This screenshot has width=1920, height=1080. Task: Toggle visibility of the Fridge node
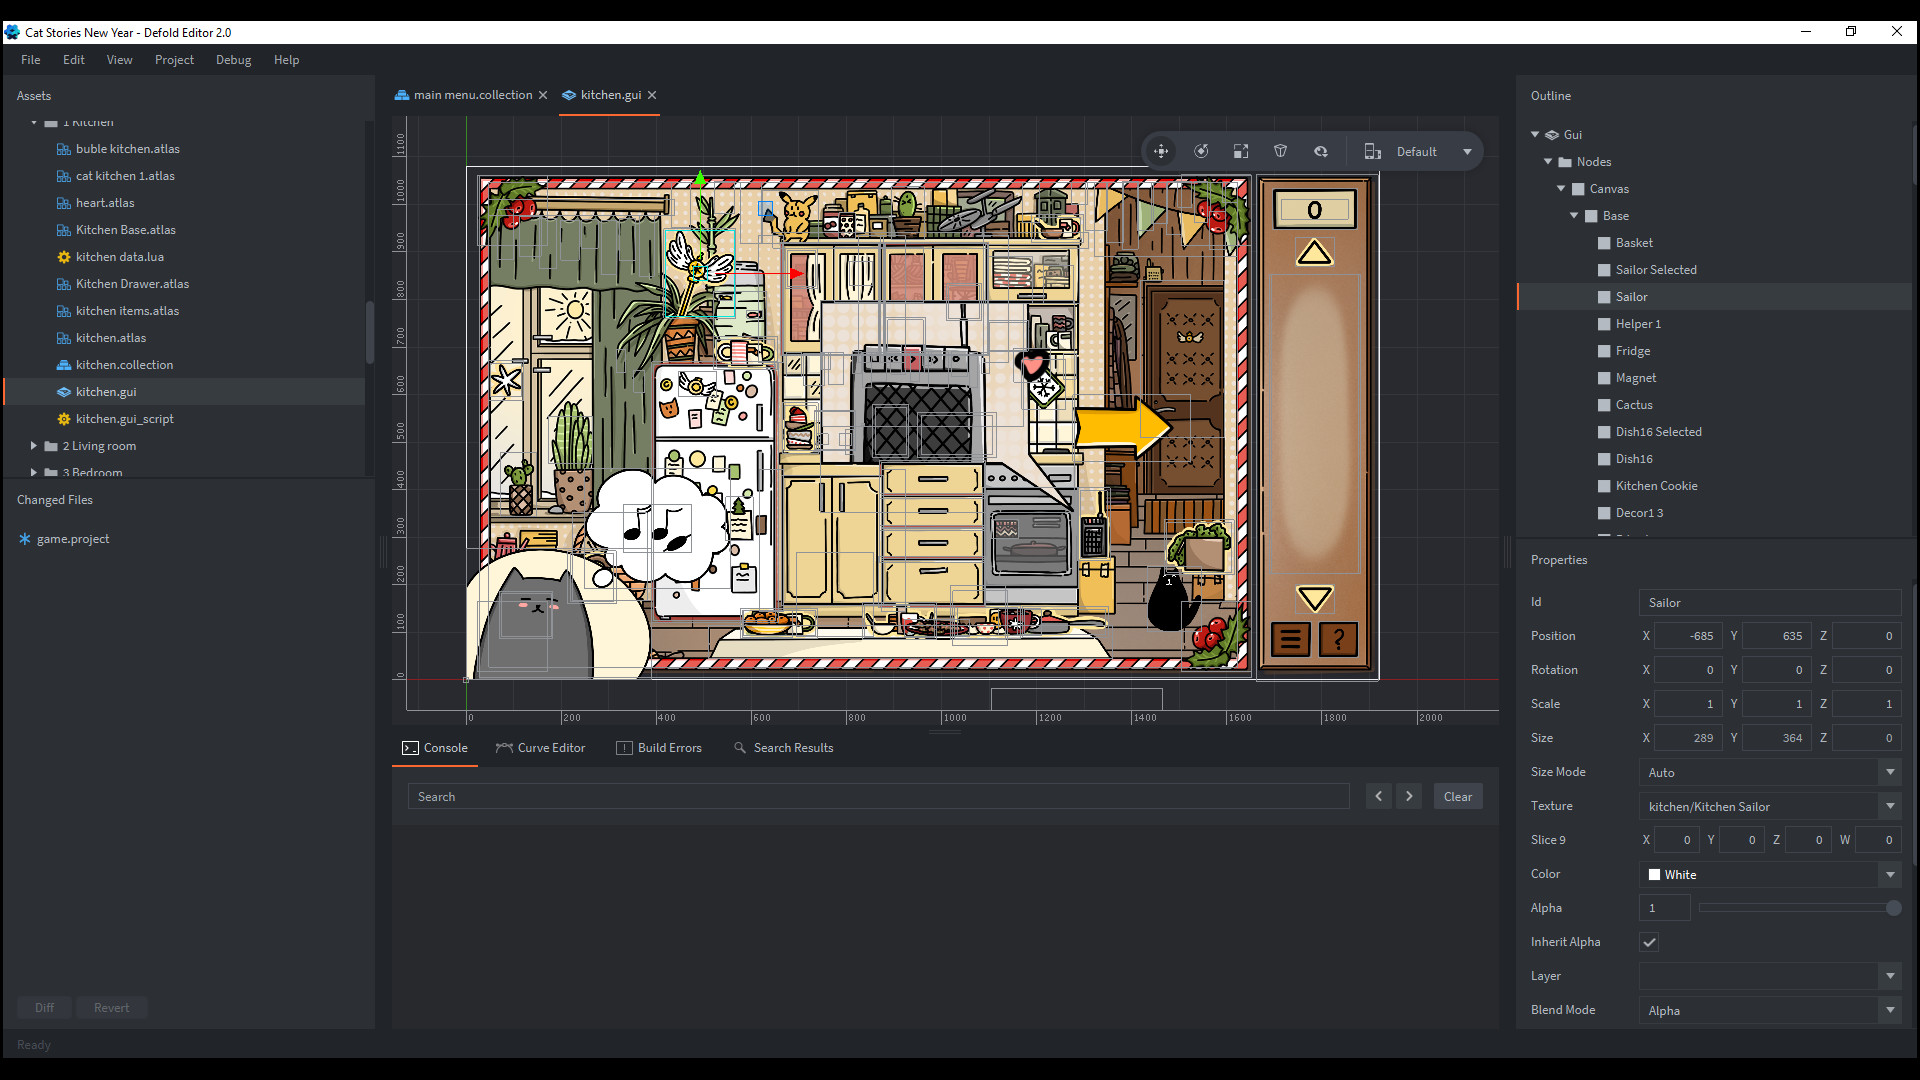1604,350
